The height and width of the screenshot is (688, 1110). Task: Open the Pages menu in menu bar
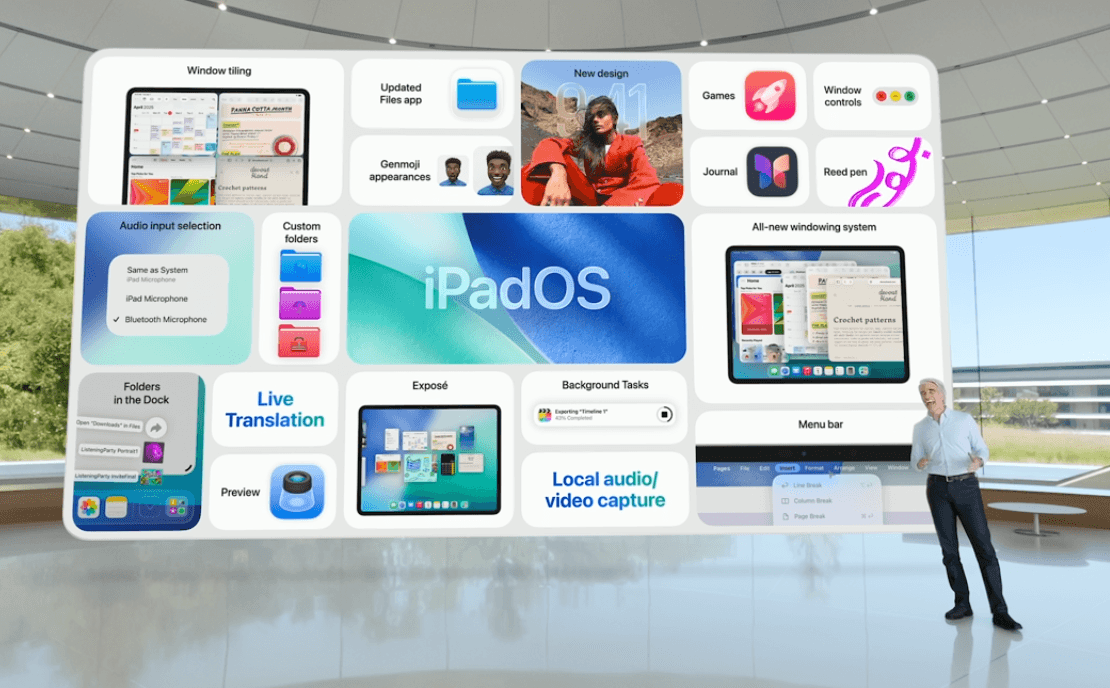721,469
